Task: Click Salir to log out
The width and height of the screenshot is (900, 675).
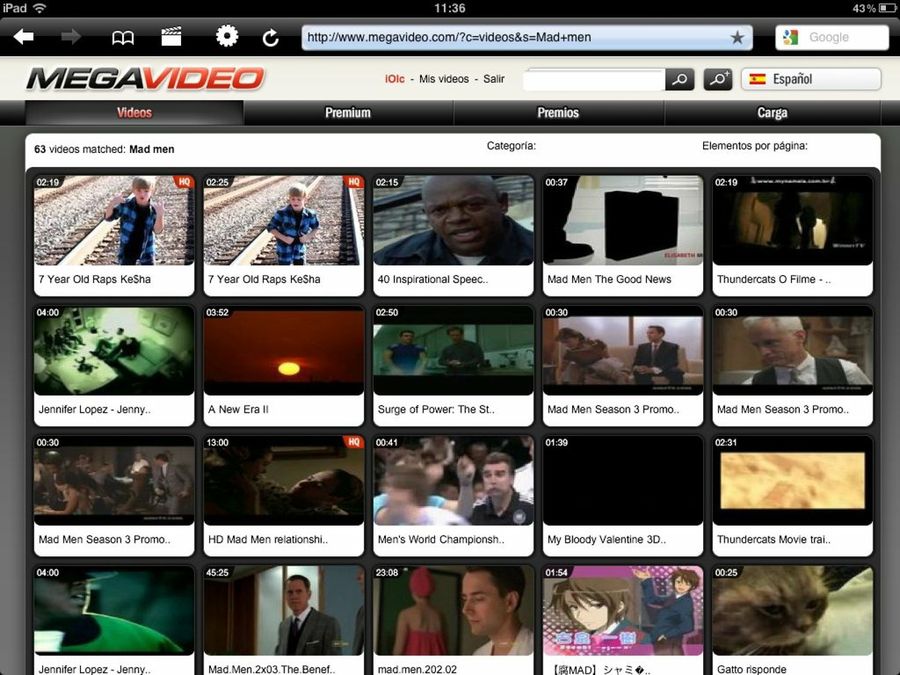Action: [x=494, y=78]
